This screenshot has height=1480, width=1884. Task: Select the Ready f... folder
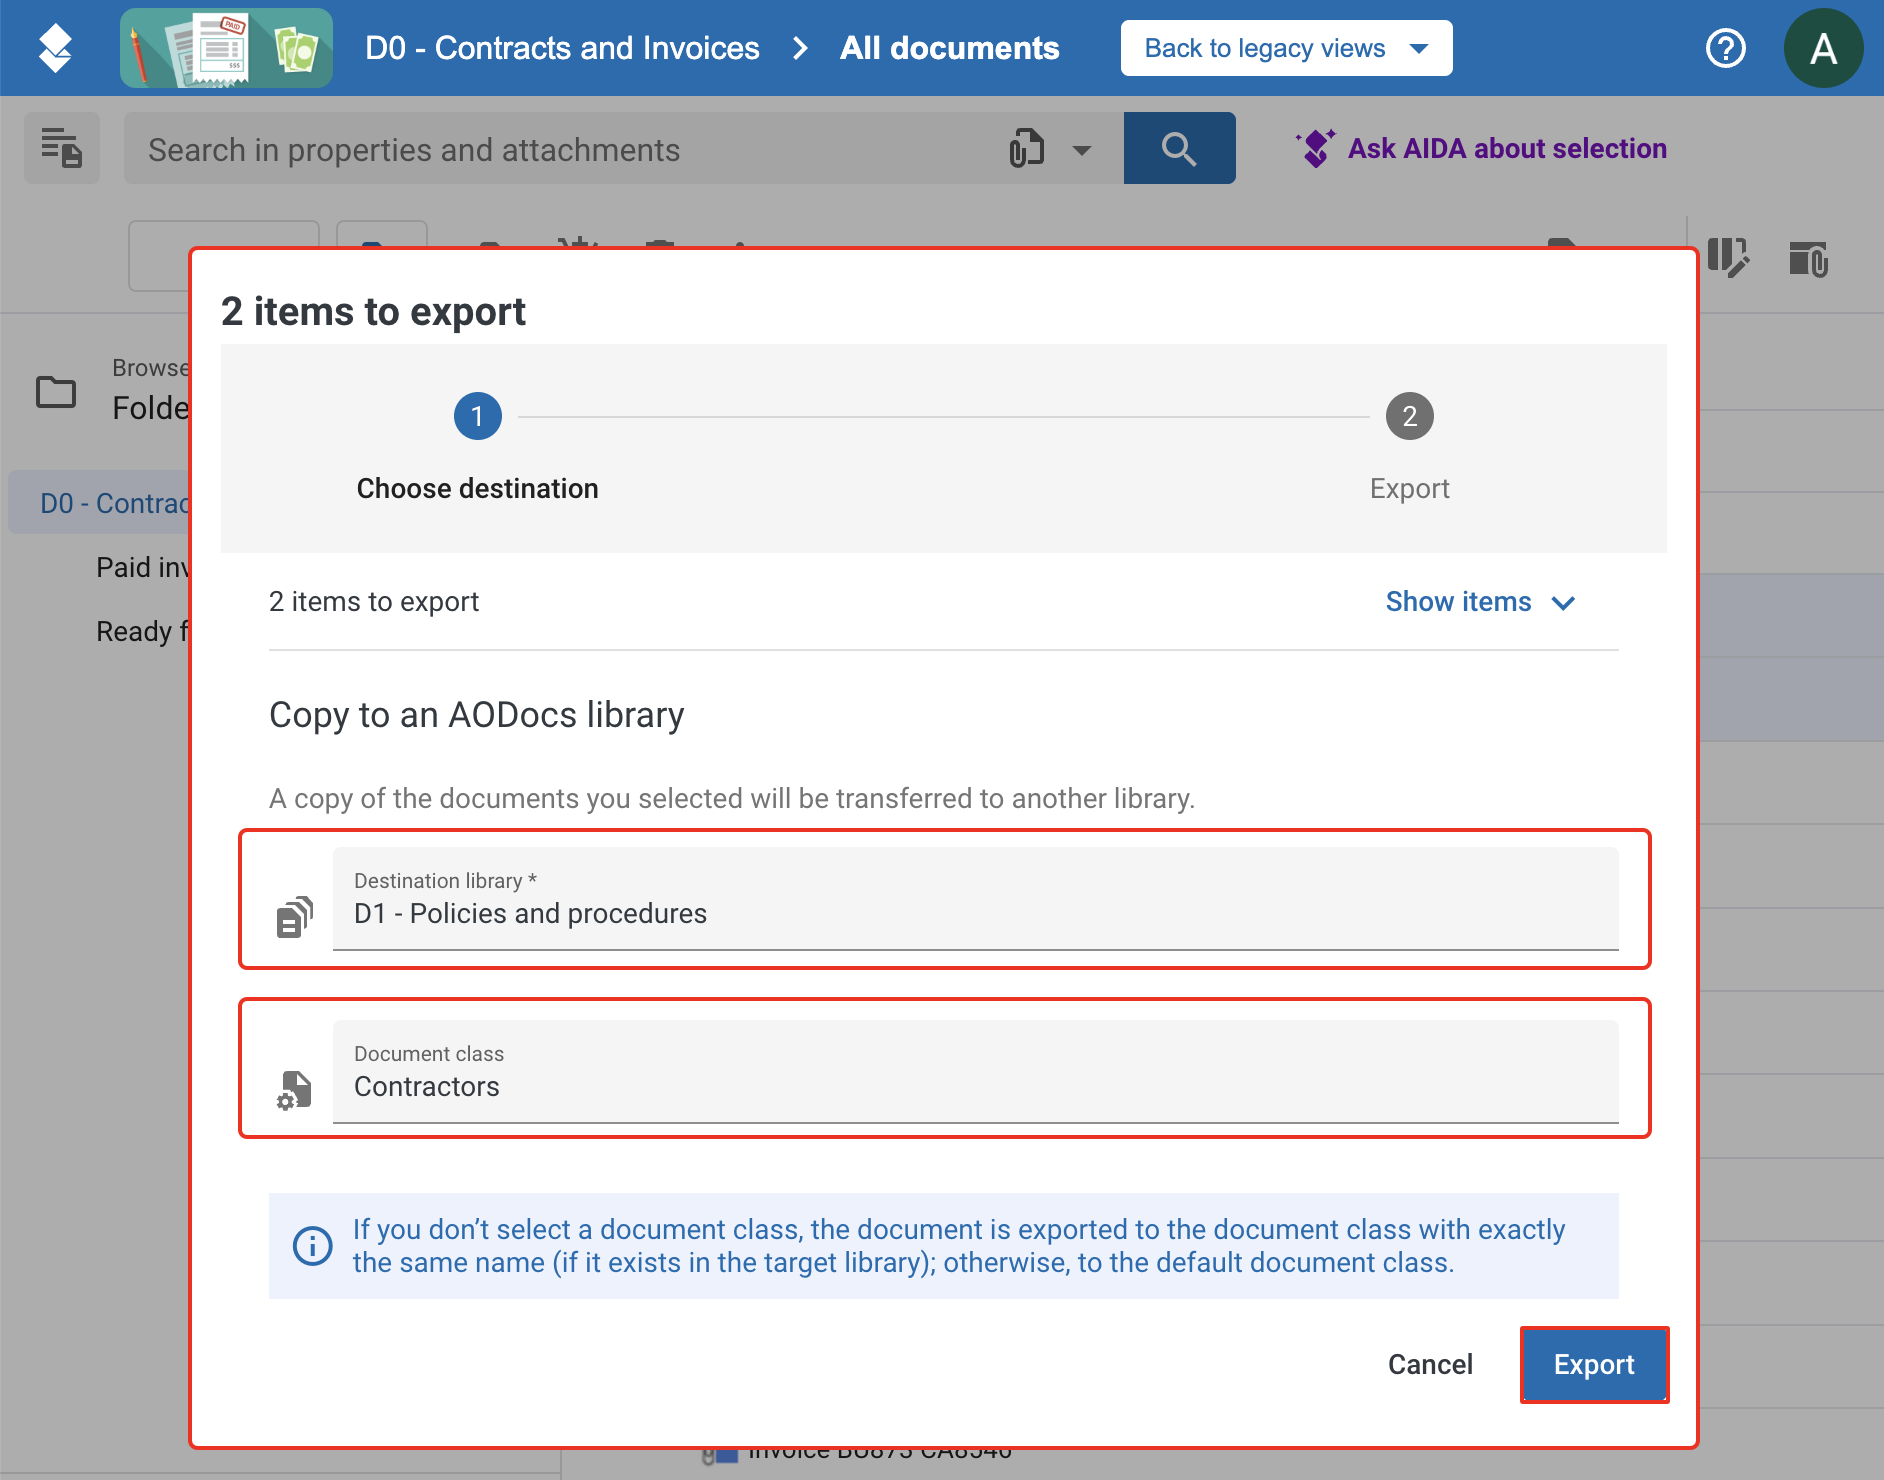[142, 631]
